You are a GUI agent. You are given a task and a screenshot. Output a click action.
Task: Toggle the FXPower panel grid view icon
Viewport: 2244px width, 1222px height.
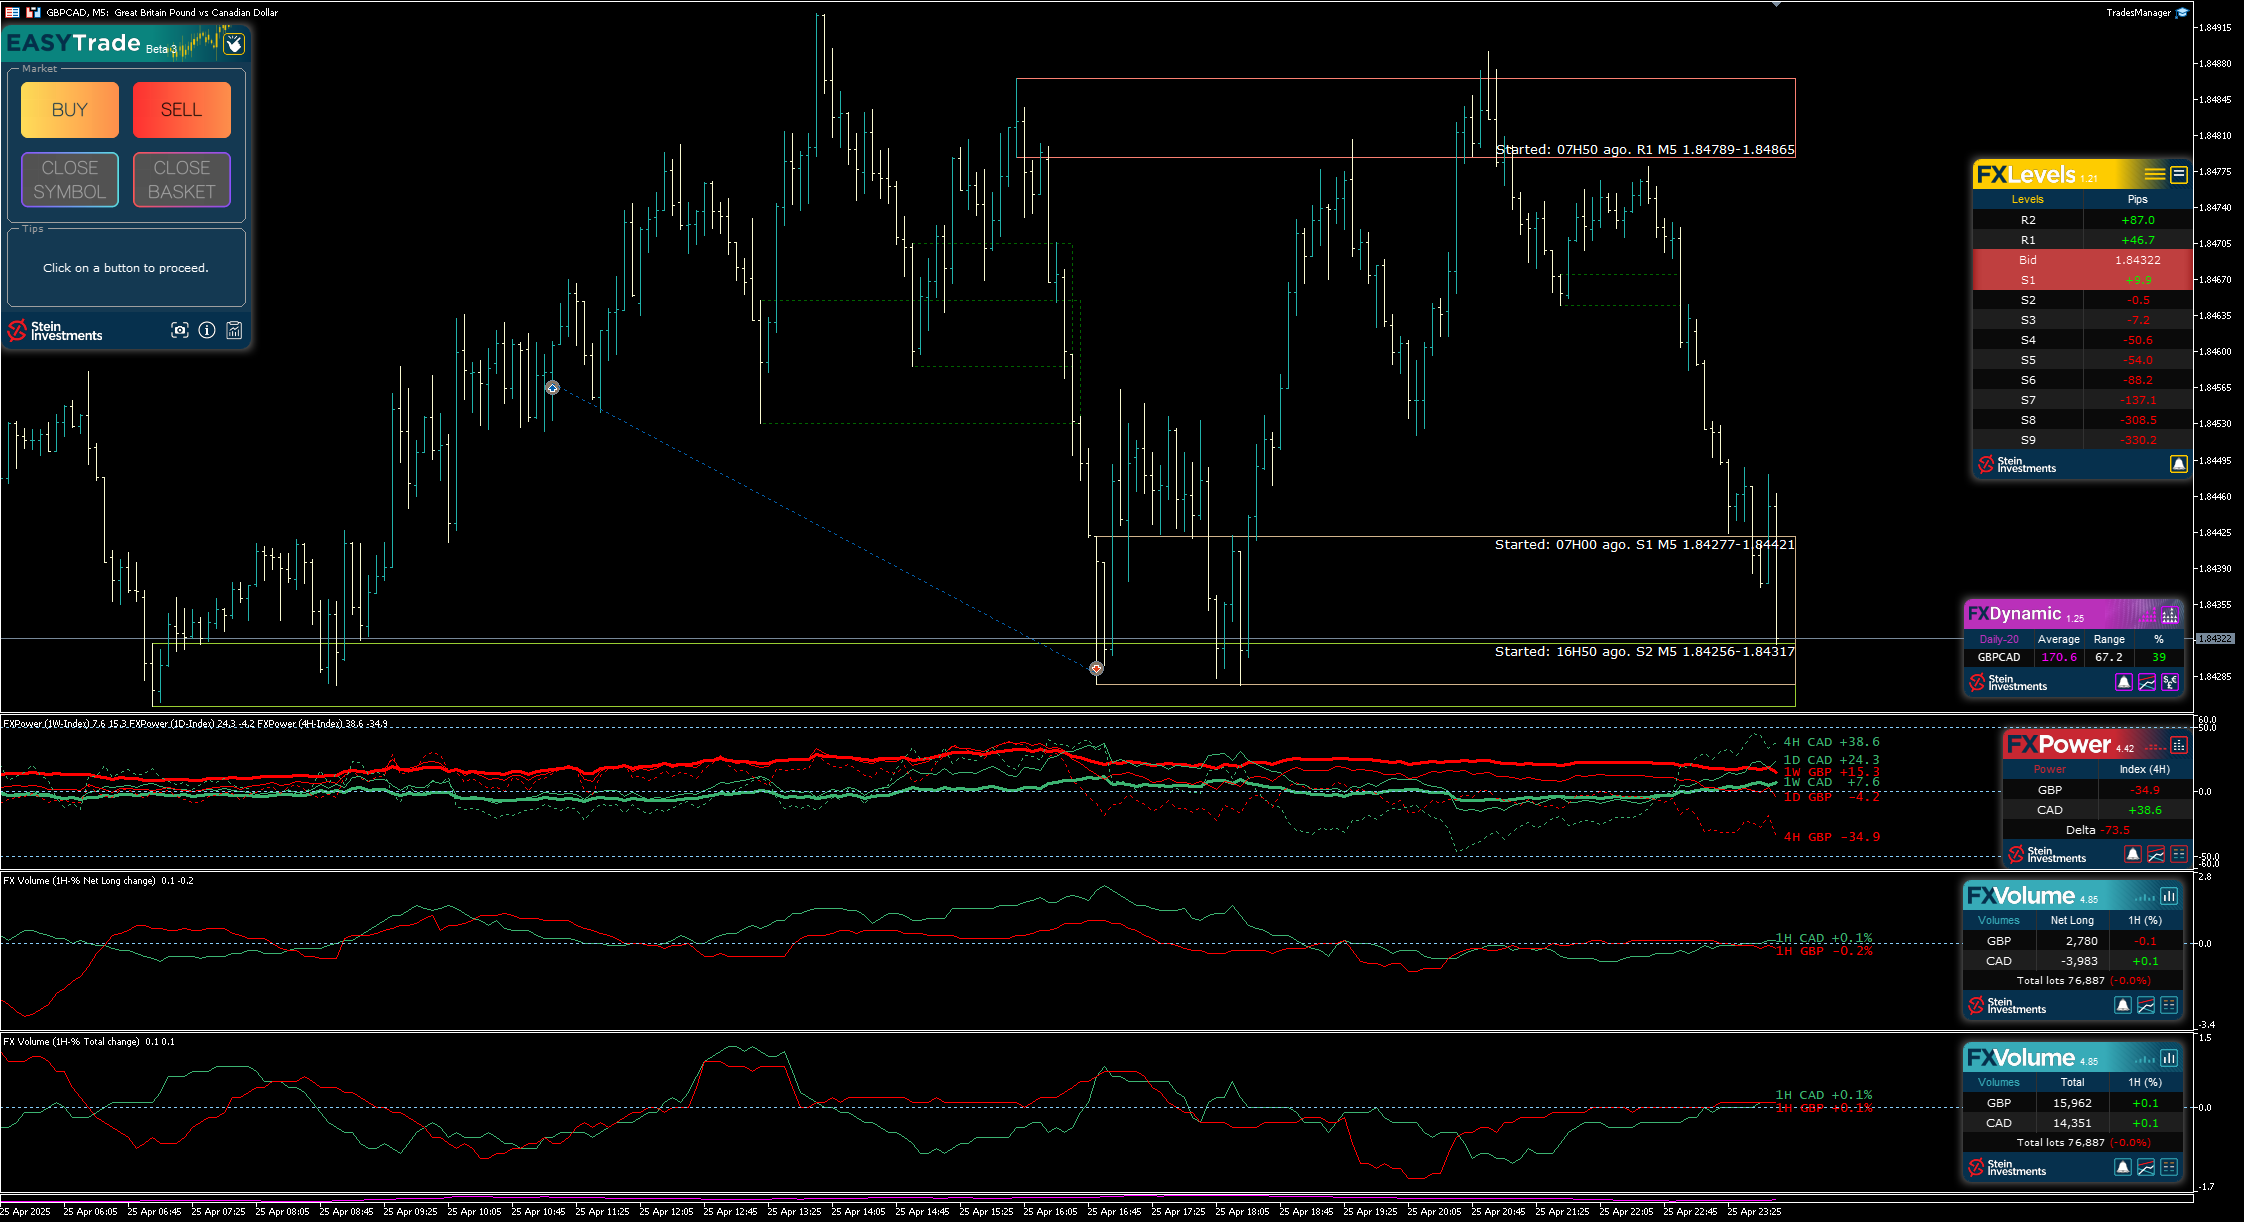click(x=2179, y=745)
